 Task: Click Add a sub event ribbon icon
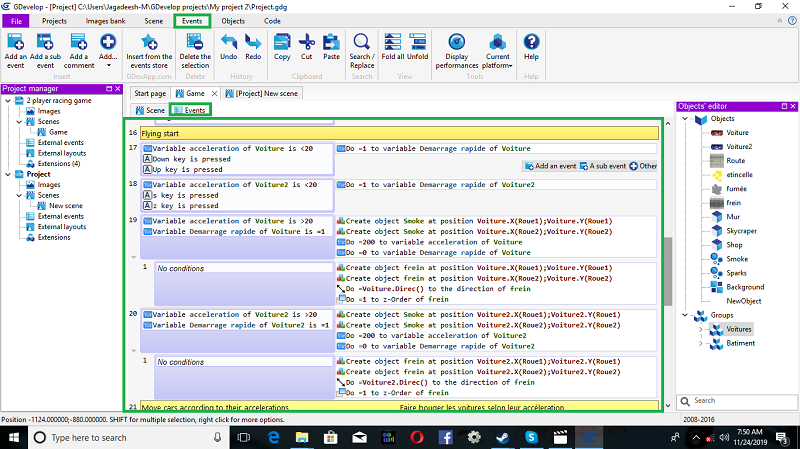pyautogui.click(x=45, y=43)
